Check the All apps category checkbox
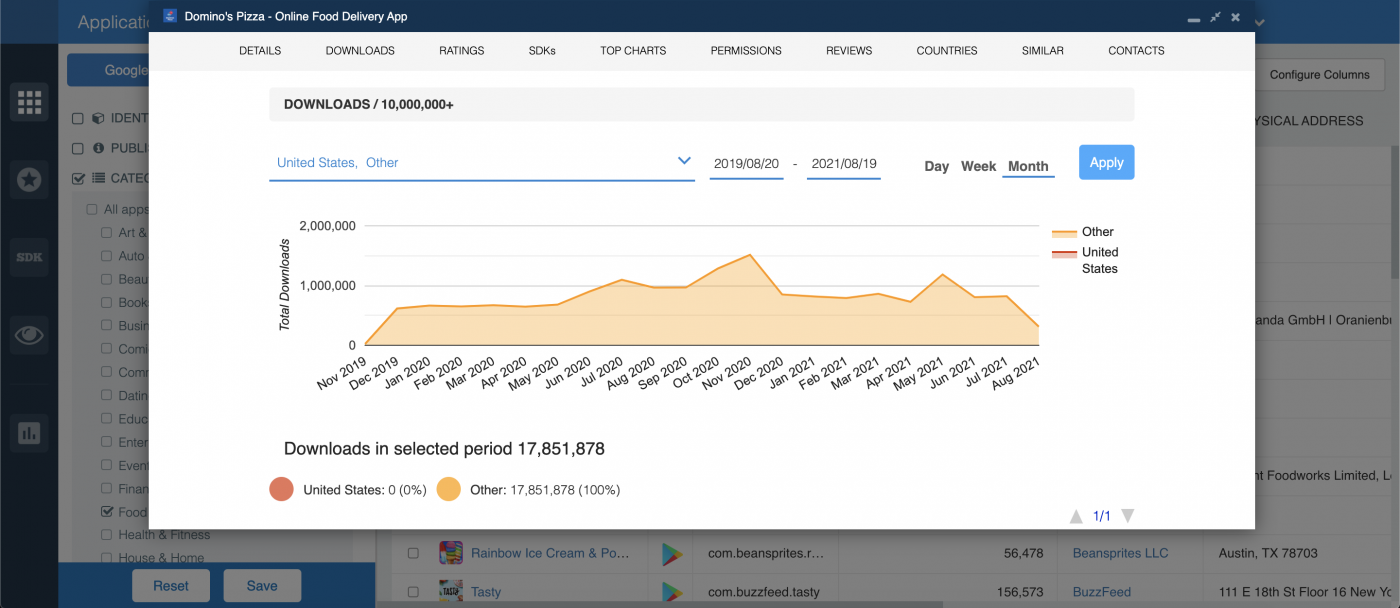The image size is (1400, 608). point(92,209)
